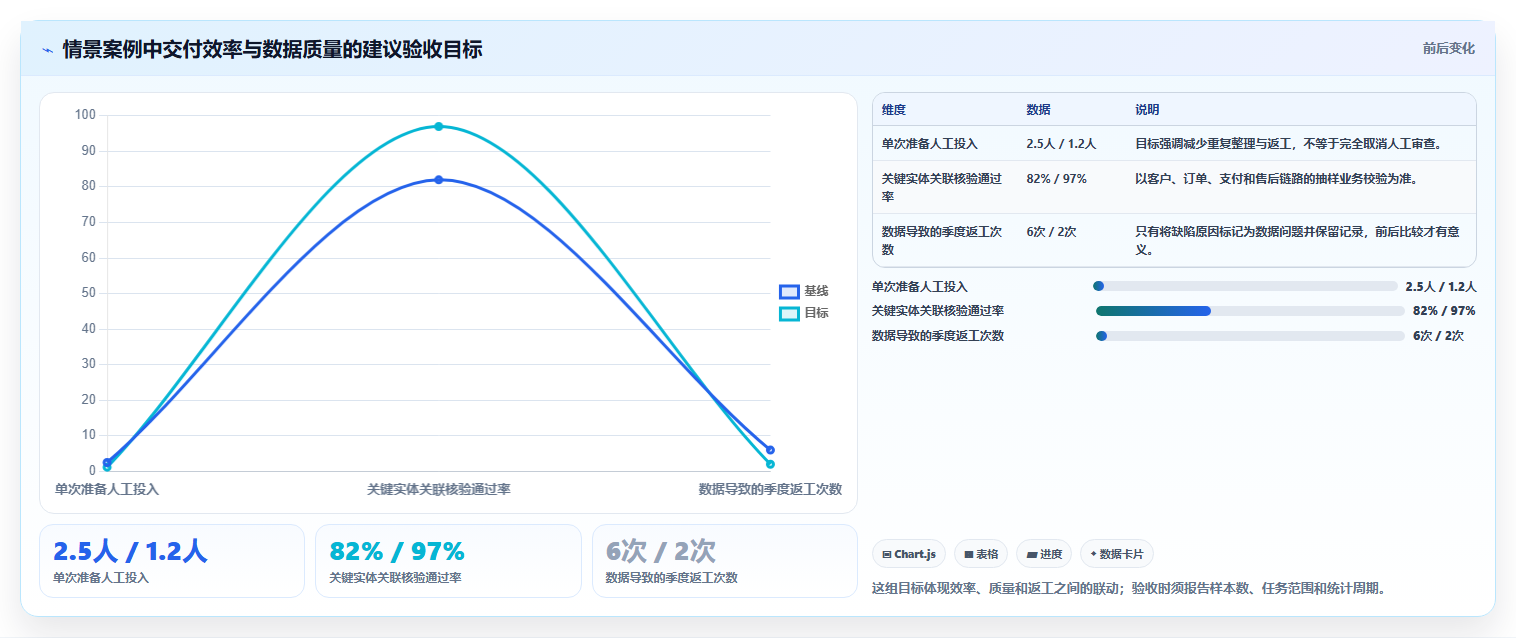
Task: Click the 基线 point at 数据导致的季度返工次数
Action: coord(770,450)
